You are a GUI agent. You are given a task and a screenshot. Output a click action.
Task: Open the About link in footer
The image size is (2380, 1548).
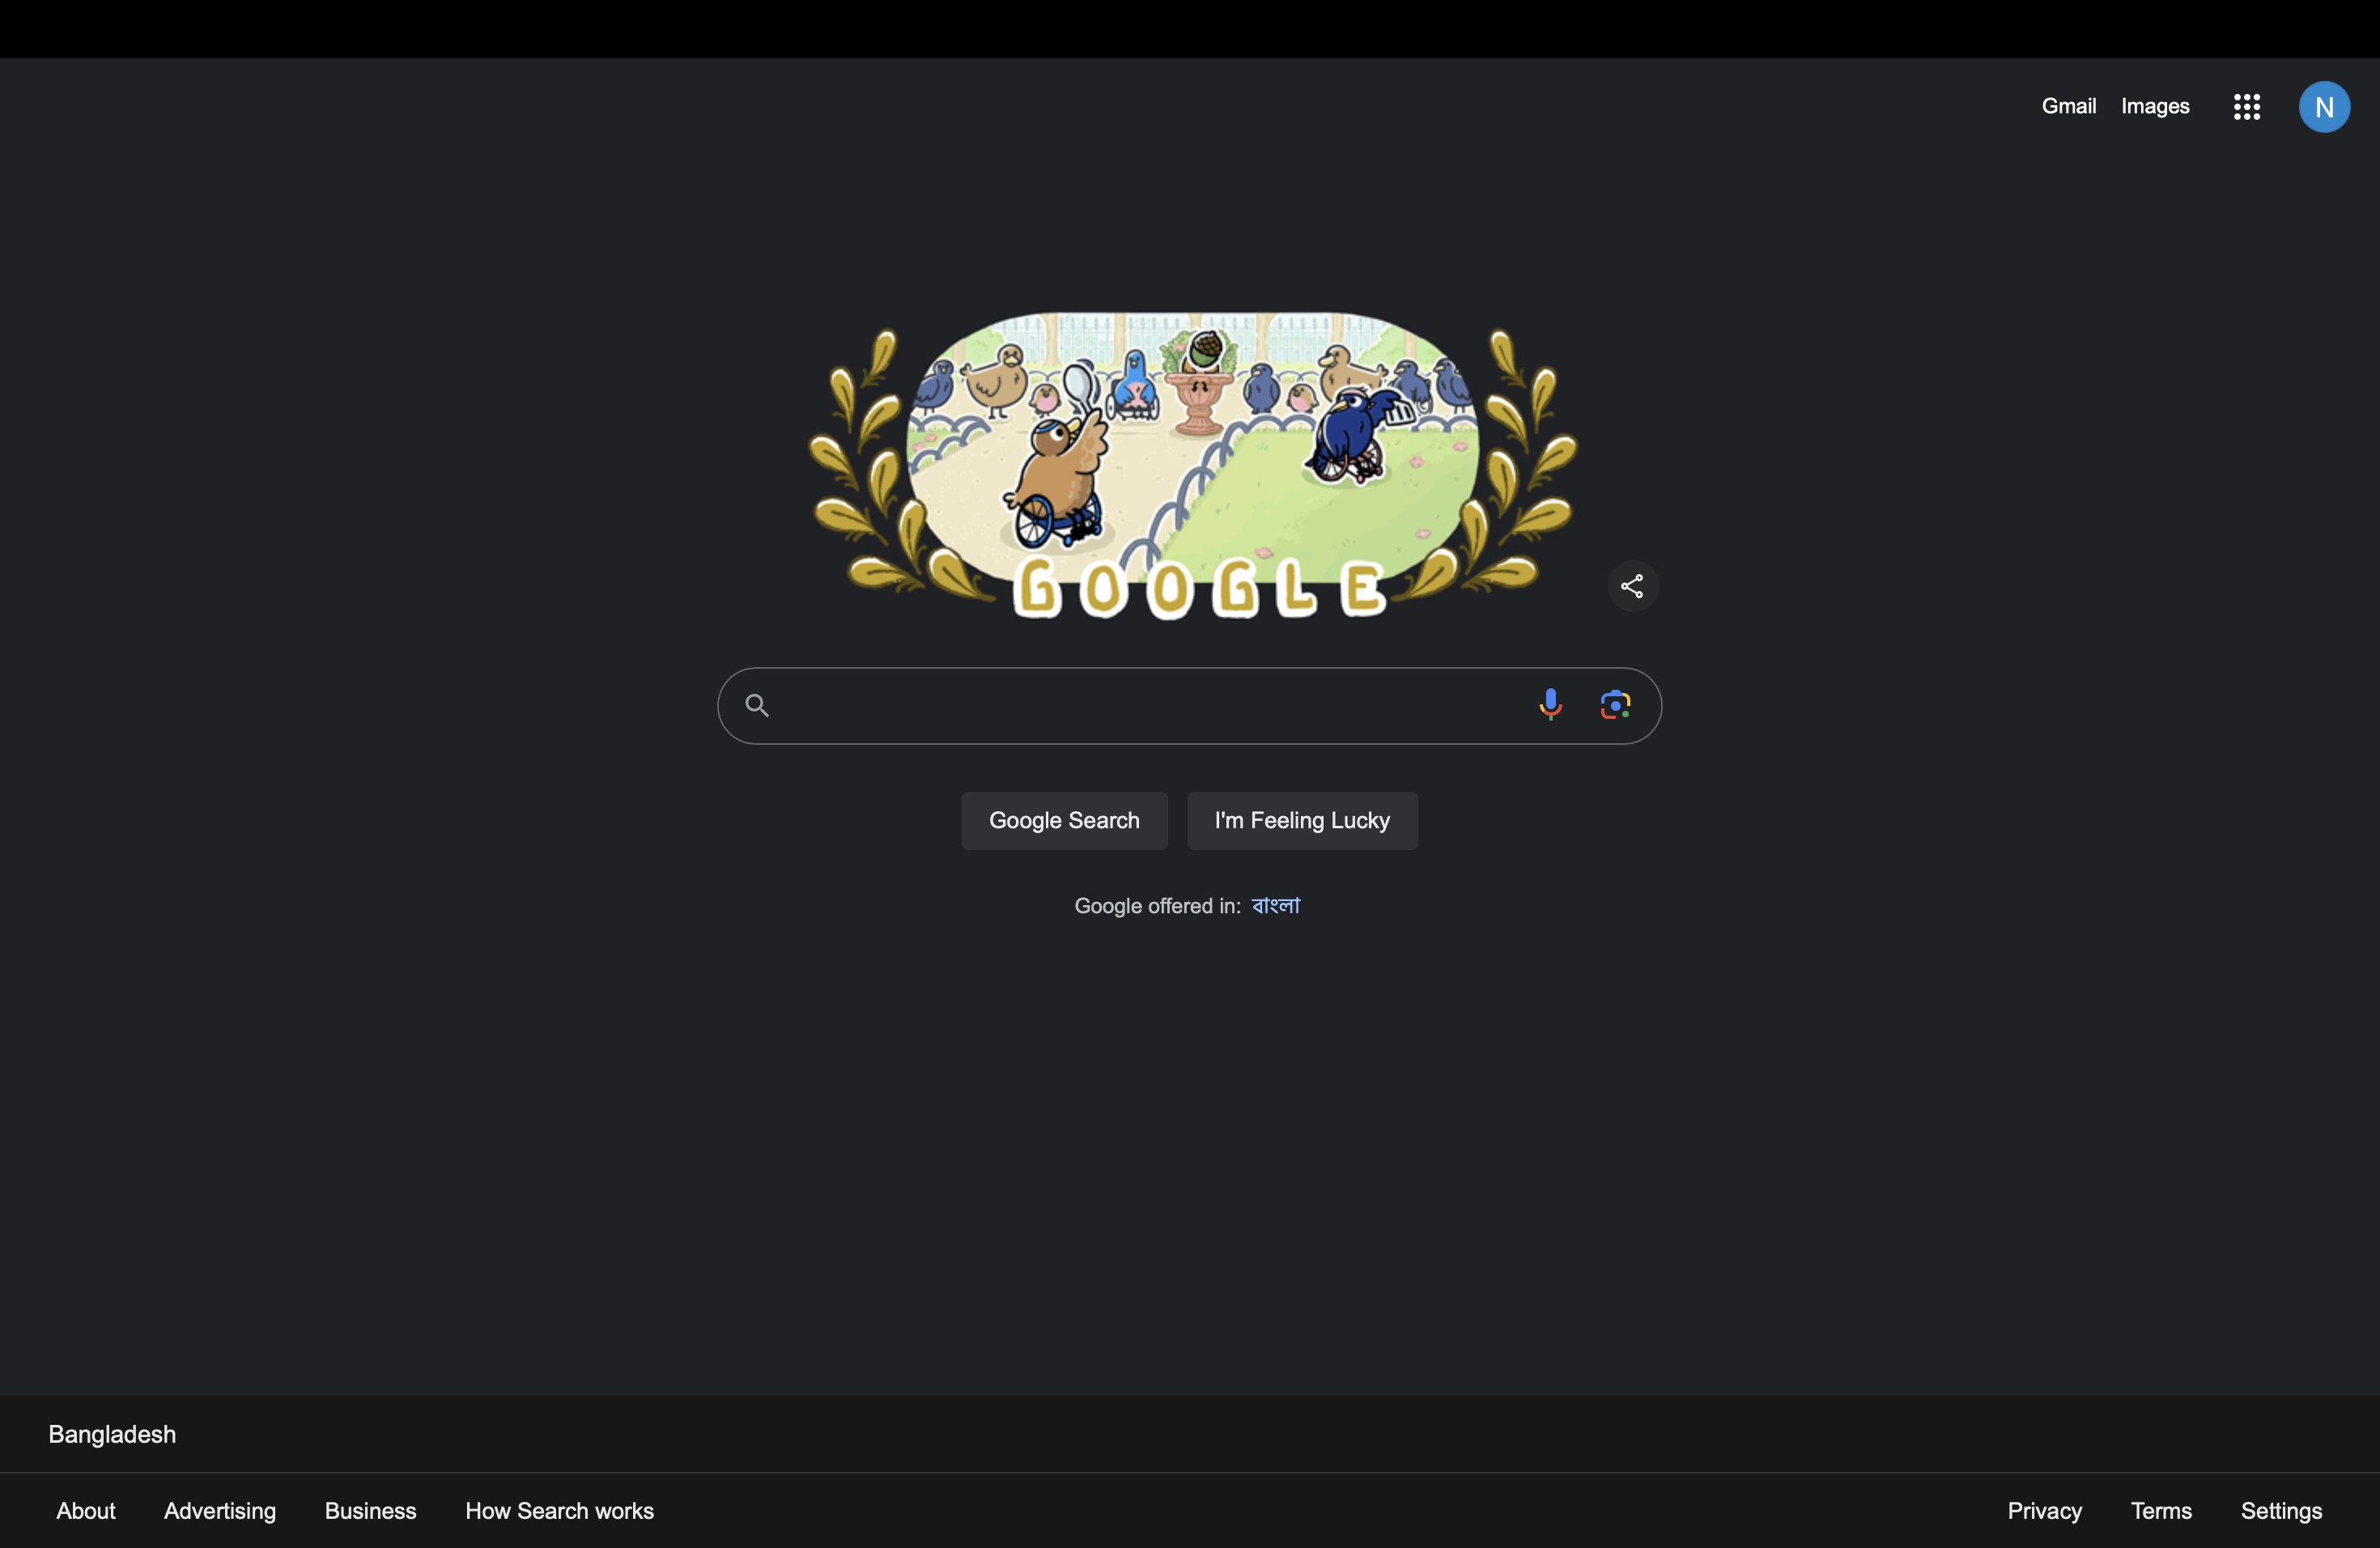[86, 1510]
